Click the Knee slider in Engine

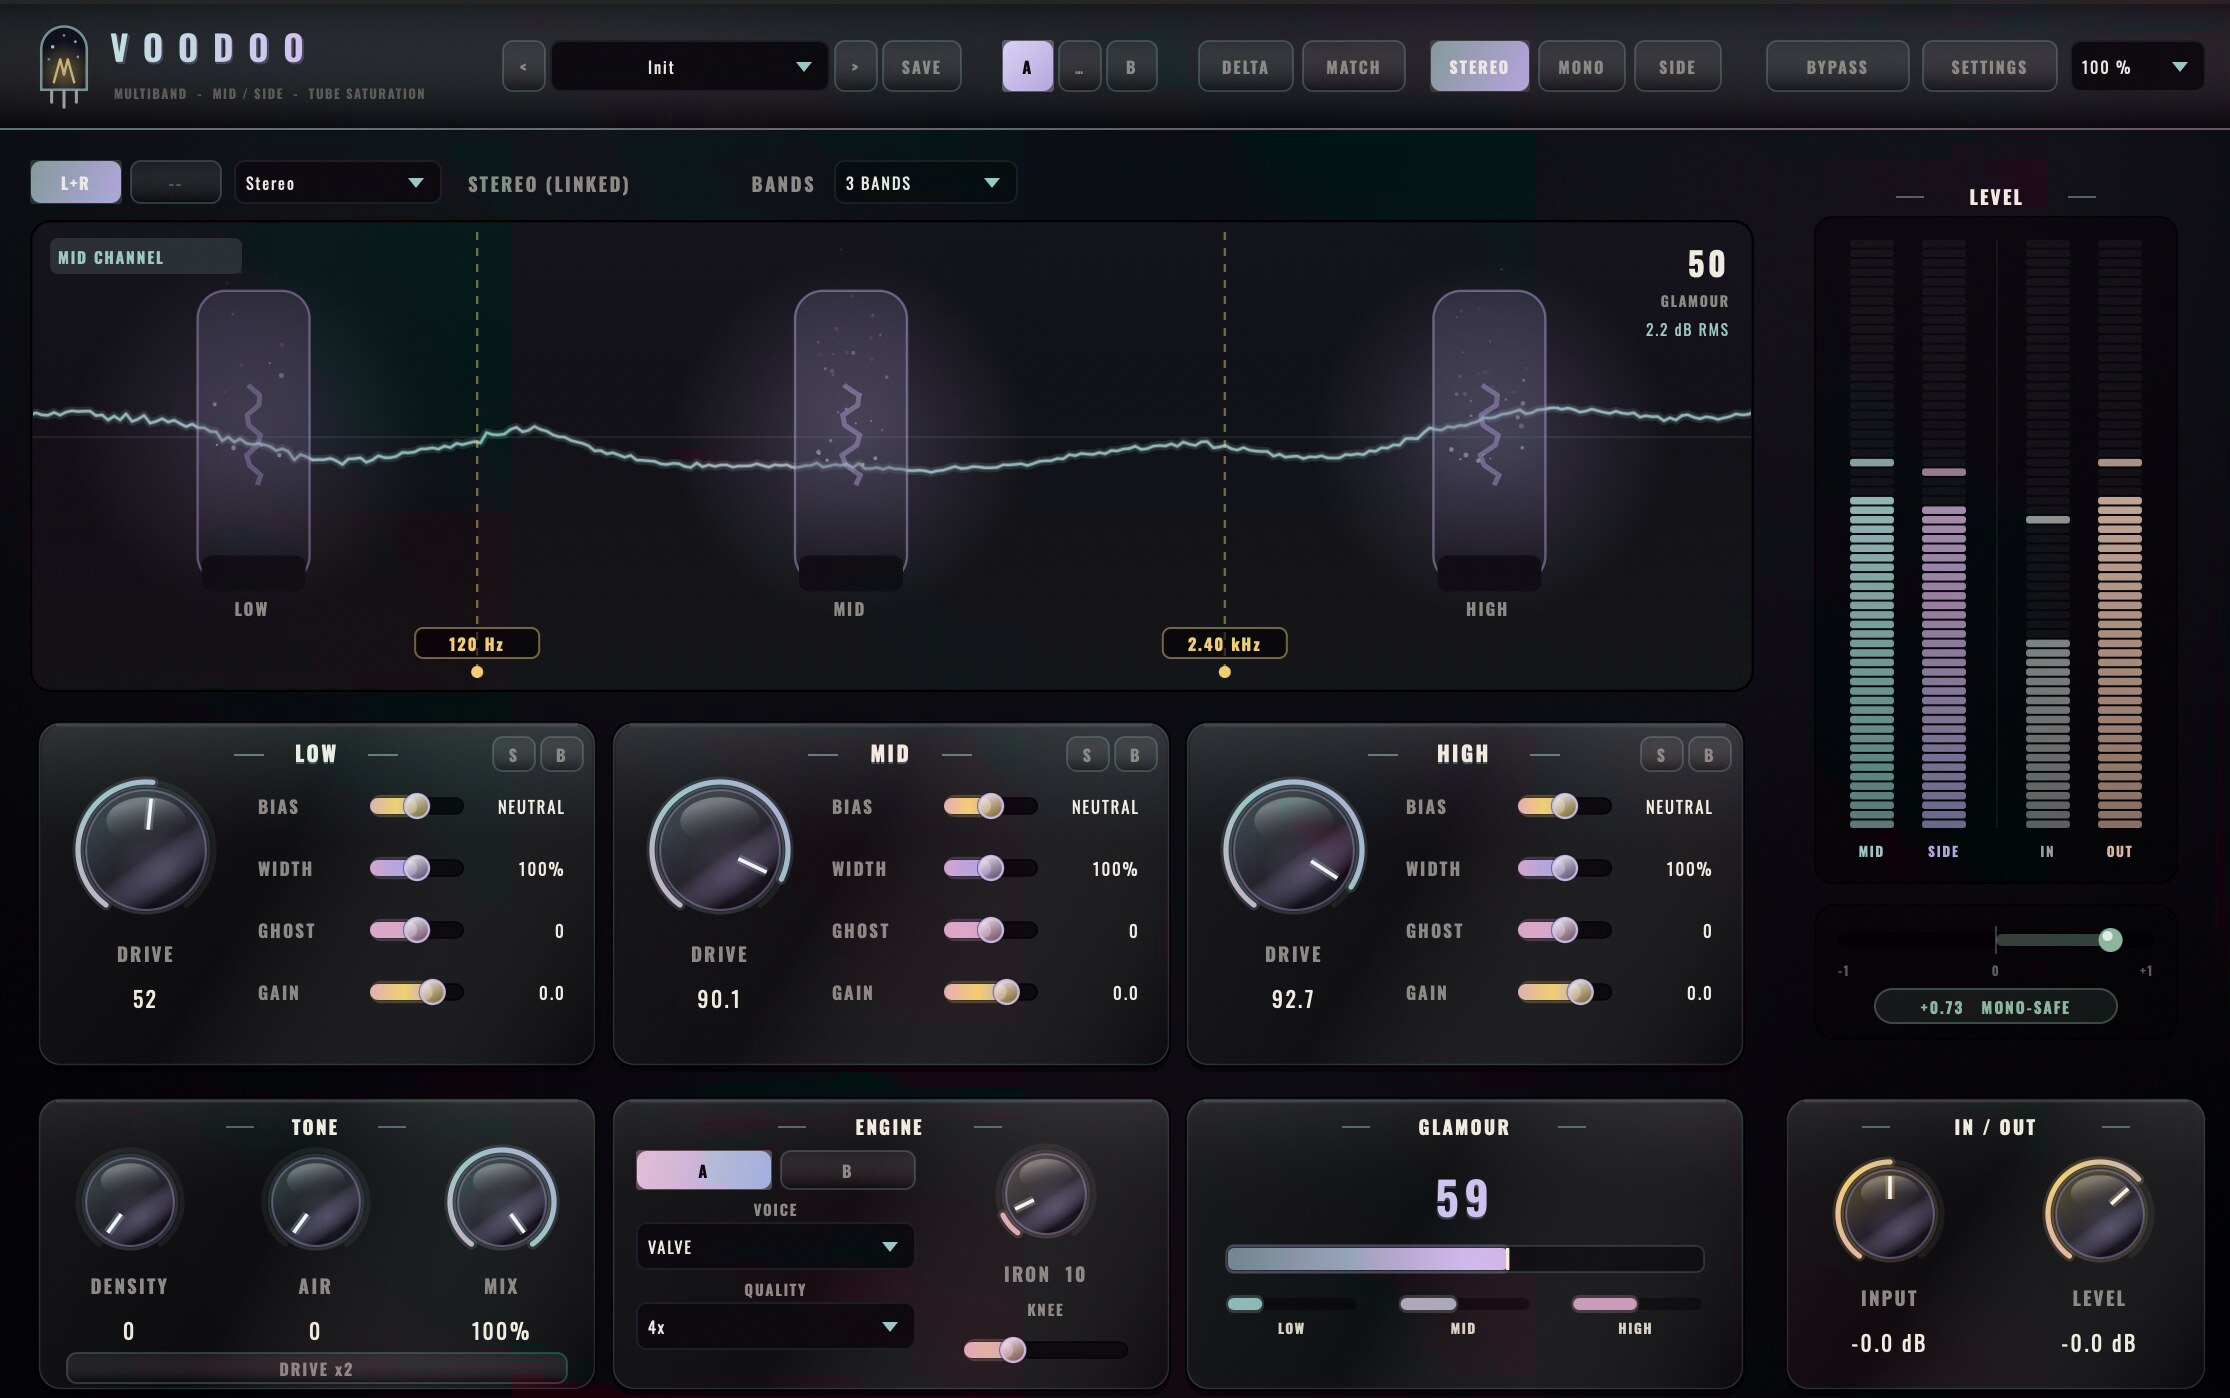[x=1045, y=1350]
